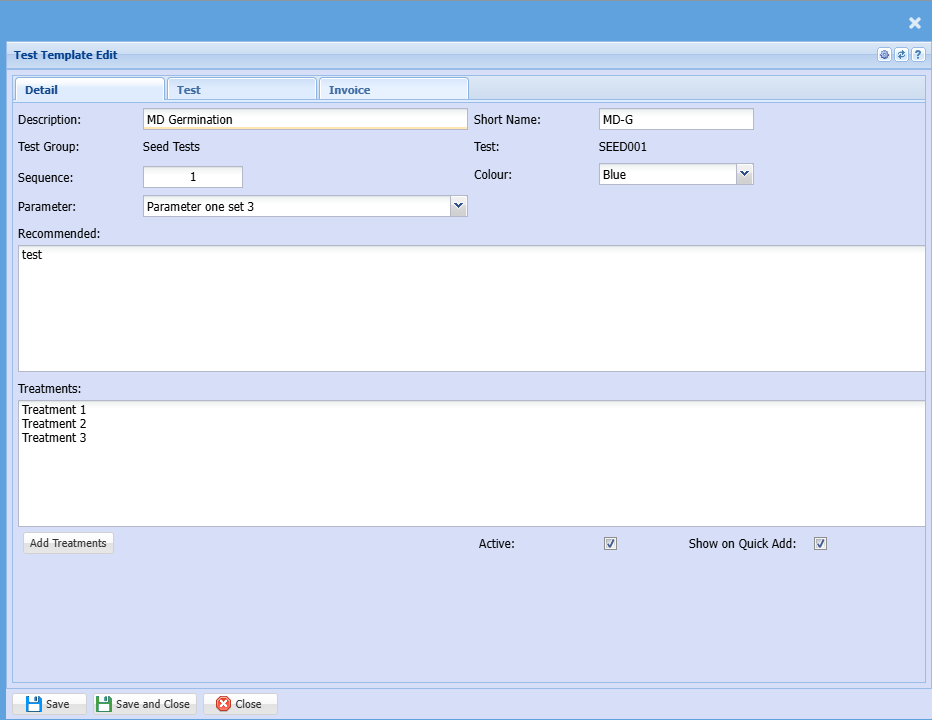Switch to the Invoice tab

click(393, 90)
